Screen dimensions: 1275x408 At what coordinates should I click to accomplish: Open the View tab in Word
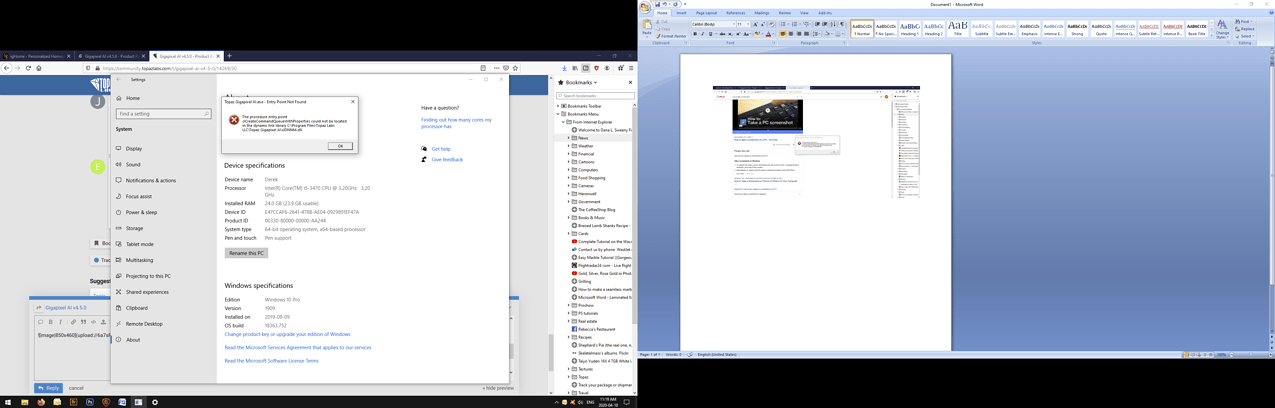pyautogui.click(x=804, y=13)
